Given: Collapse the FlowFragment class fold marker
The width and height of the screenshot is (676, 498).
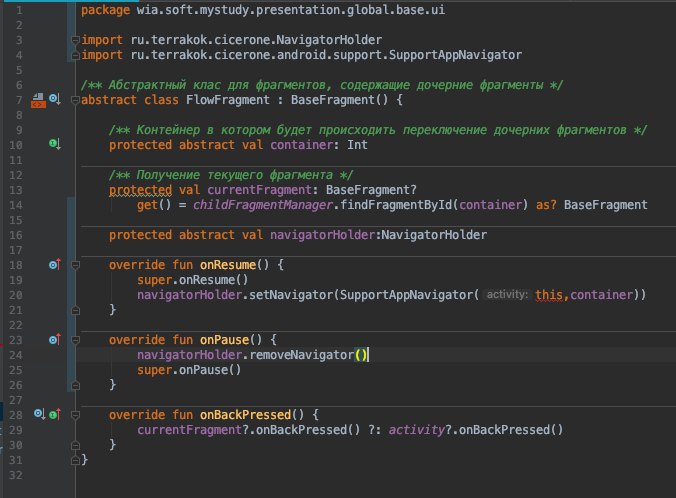Looking at the screenshot, I should click(75, 100).
